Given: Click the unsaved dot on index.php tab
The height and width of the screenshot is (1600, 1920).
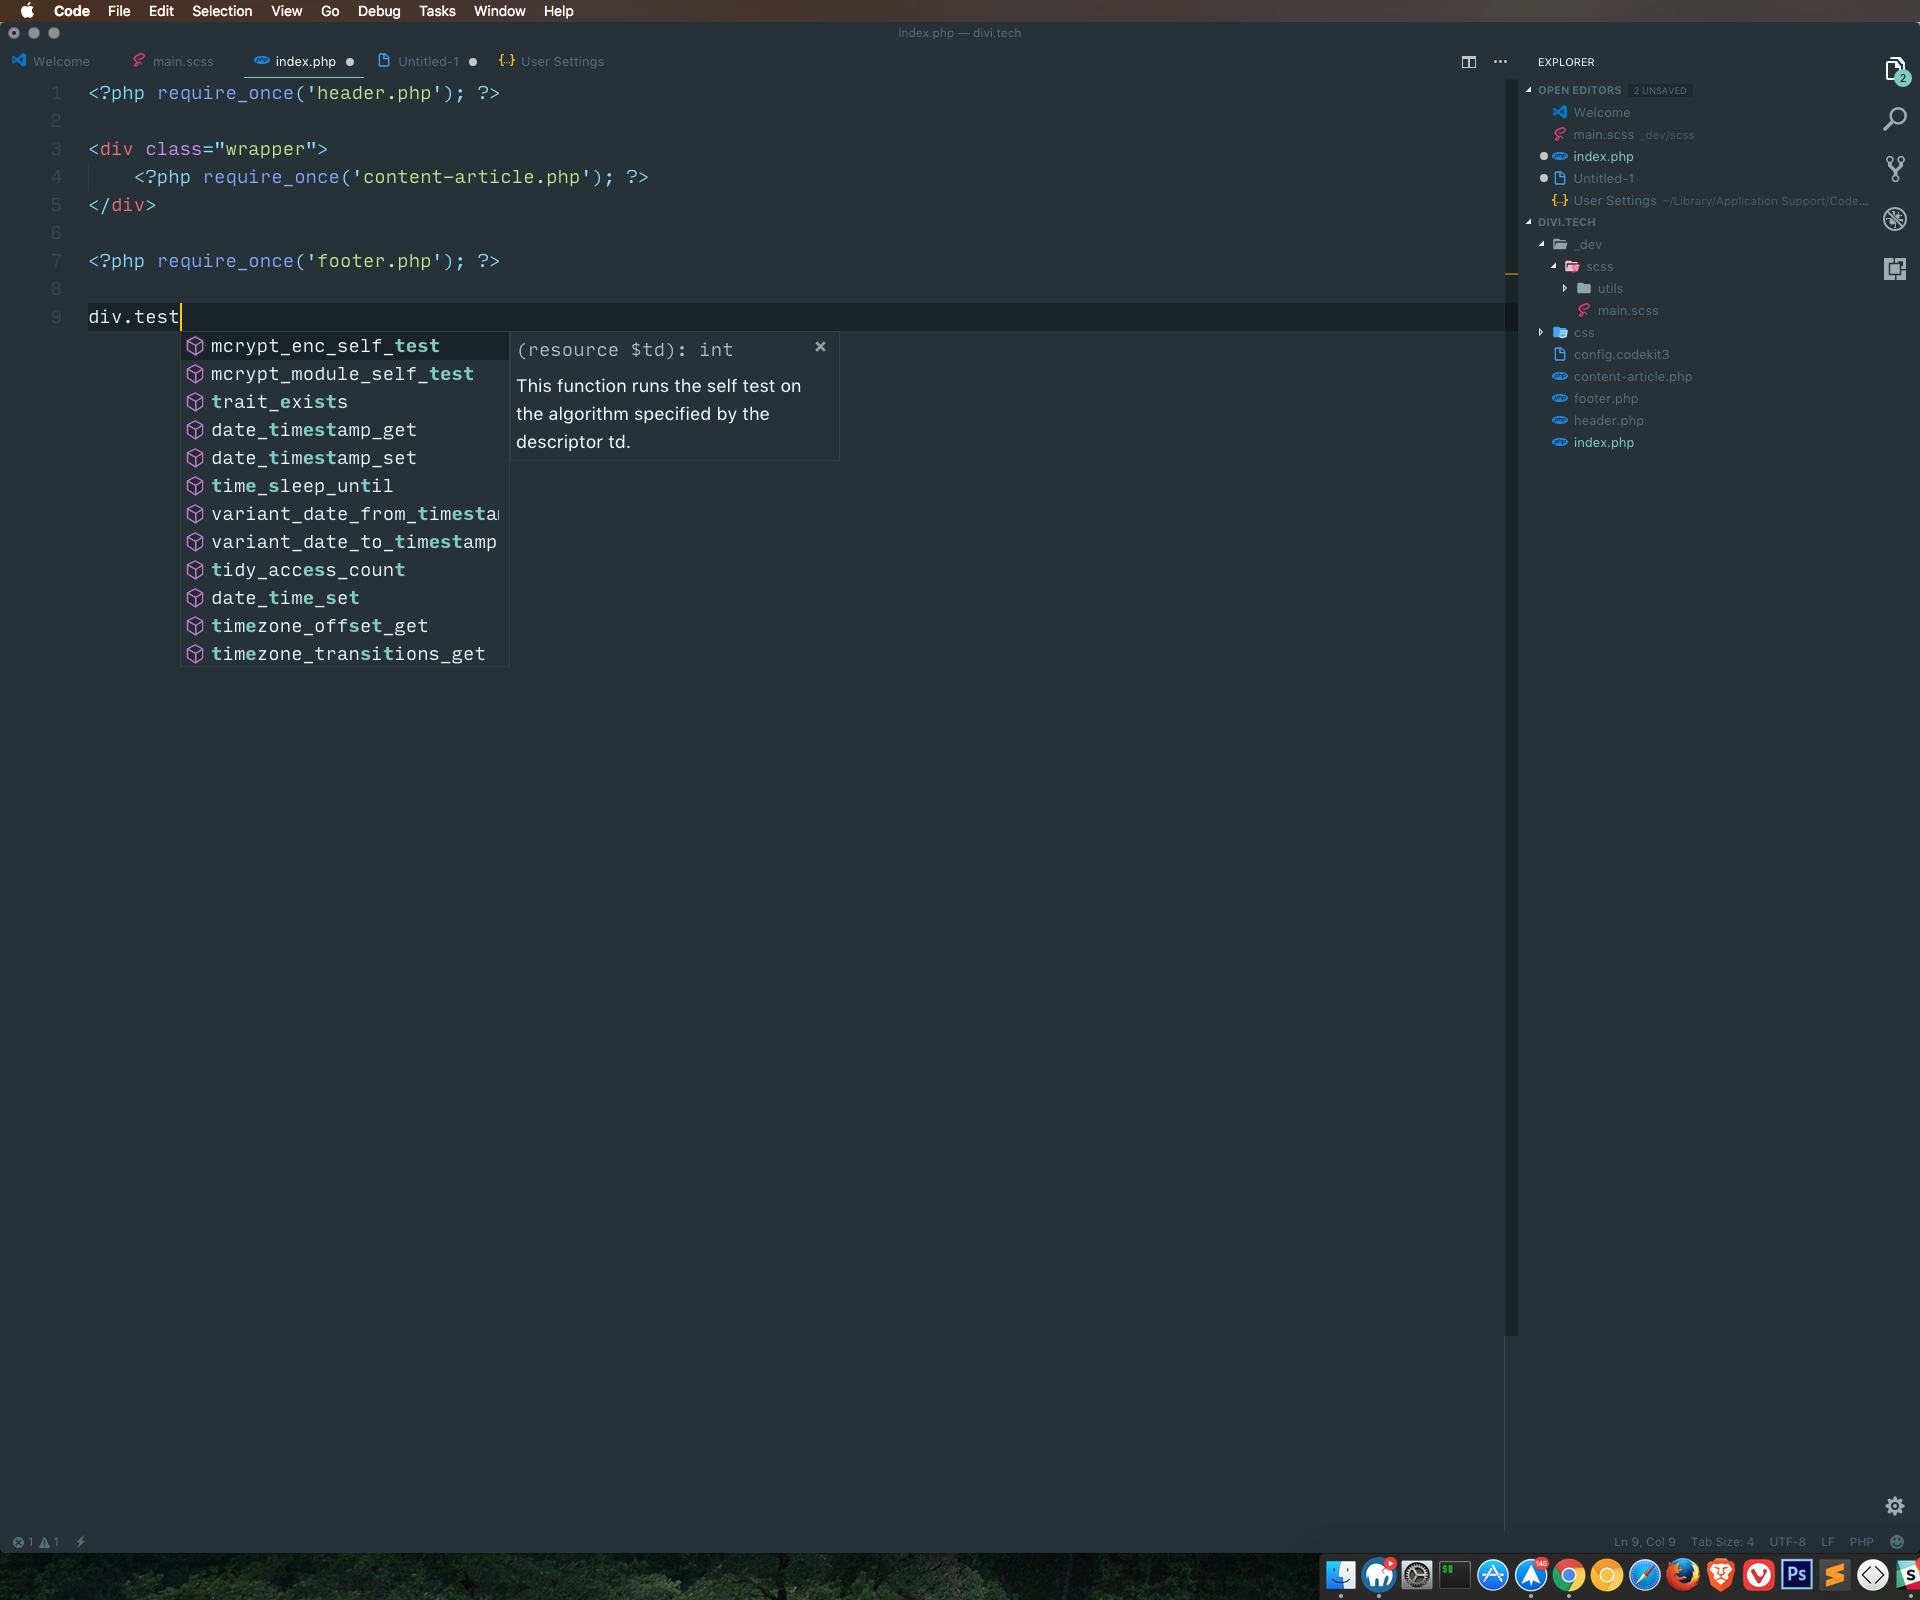Looking at the screenshot, I should pyautogui.click(x=350, y=62).
